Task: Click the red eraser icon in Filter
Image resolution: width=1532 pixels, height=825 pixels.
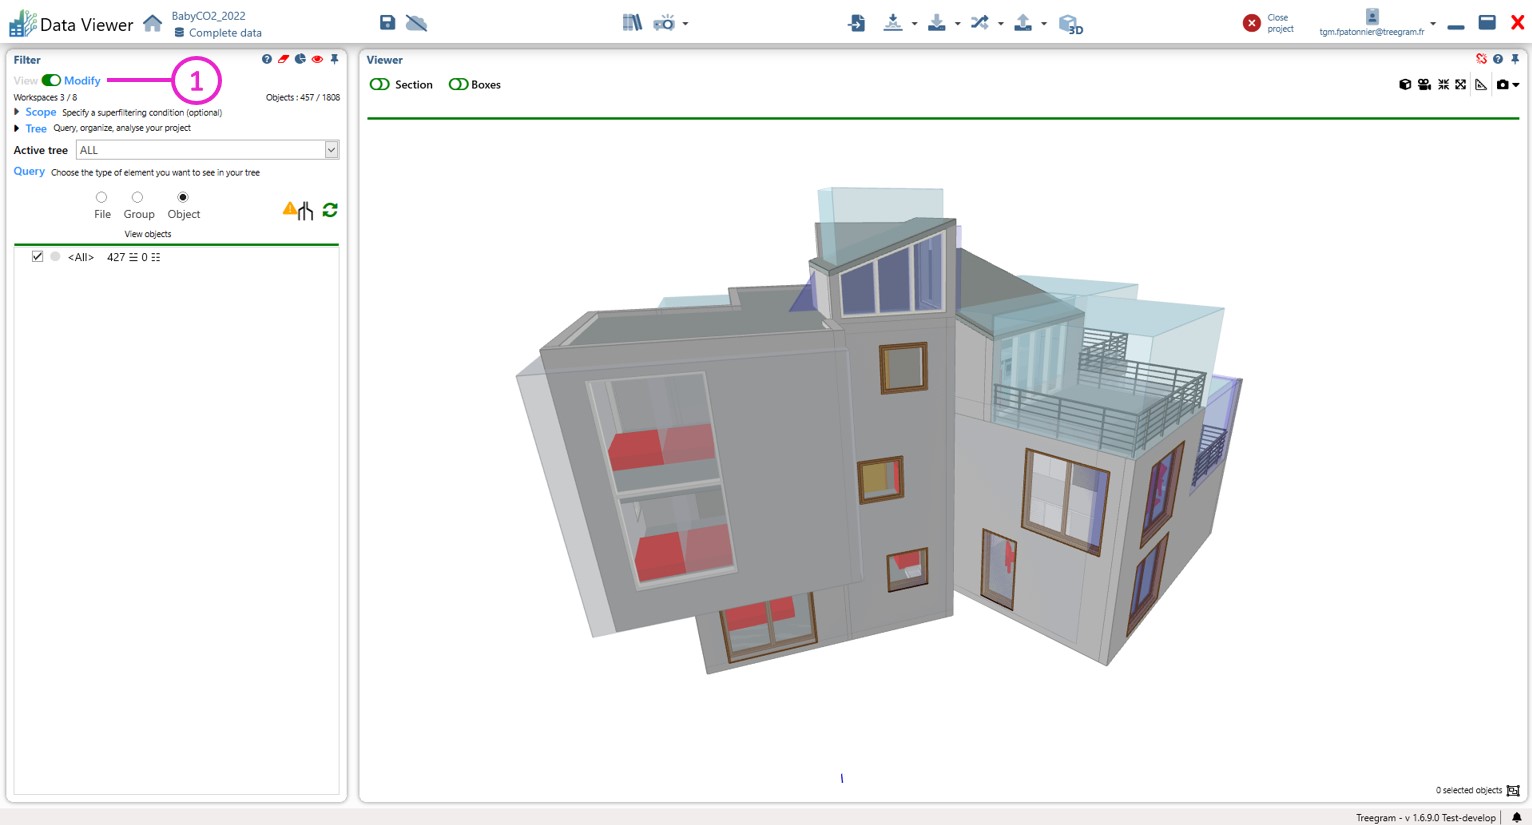Action: (x=284, y=60)
